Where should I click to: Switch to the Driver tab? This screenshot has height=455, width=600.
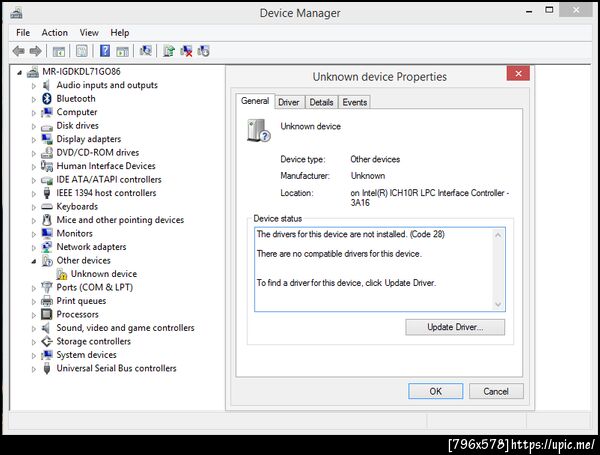(289, 102)
